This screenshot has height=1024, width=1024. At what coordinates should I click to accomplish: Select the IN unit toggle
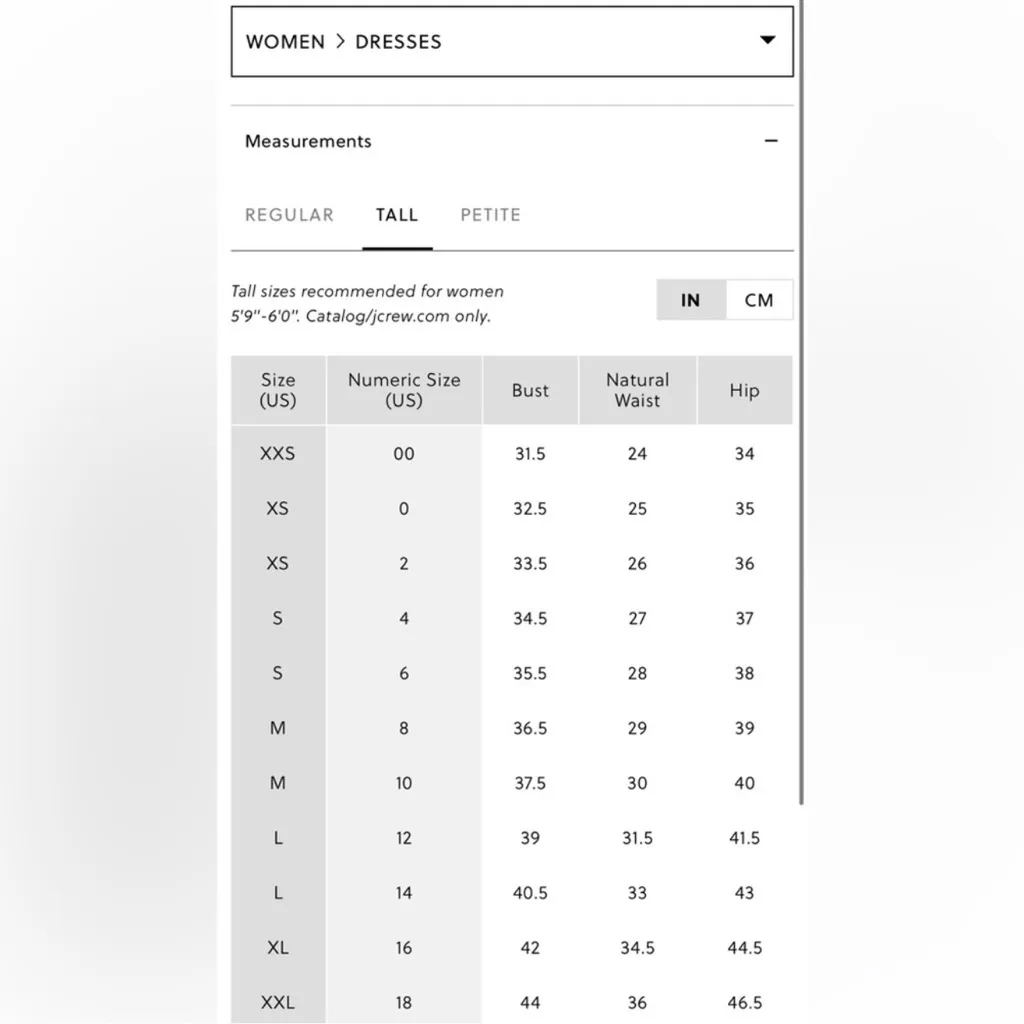point(690,300)
